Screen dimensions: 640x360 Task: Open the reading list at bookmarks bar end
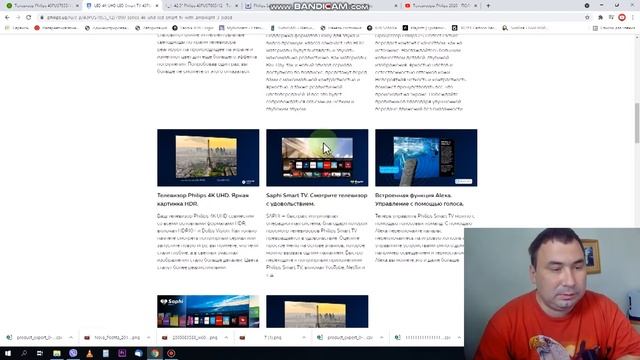click(614, 28)
